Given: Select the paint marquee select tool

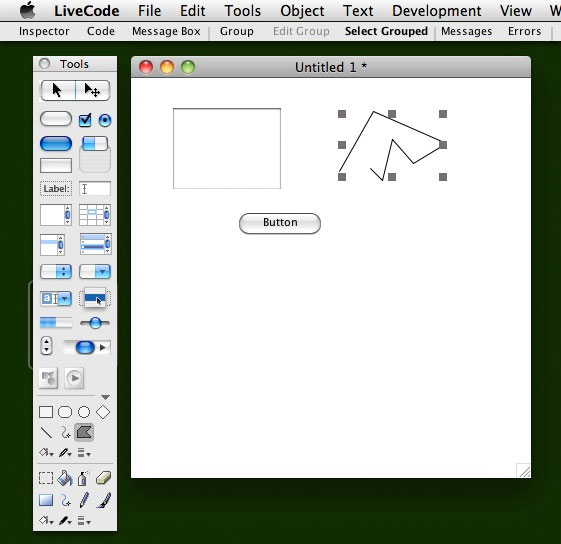Looking at the screenshot, I should (x=46, y=478).
